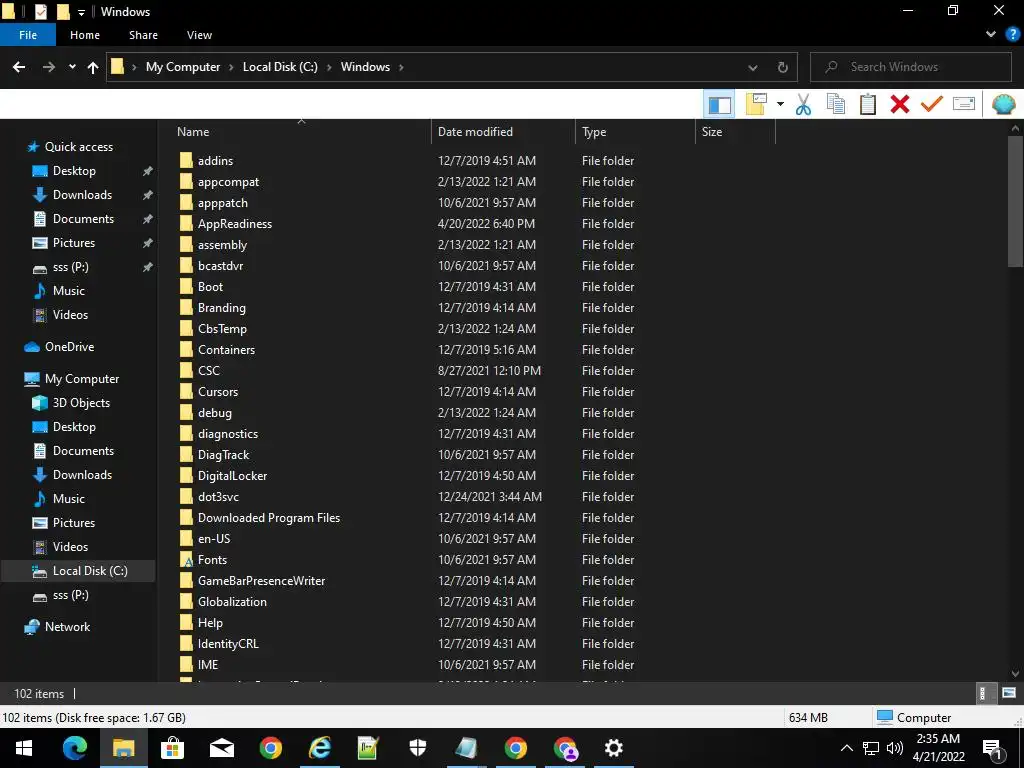Open the File menu
The image size is (1024, 768).
pos(28,35)
